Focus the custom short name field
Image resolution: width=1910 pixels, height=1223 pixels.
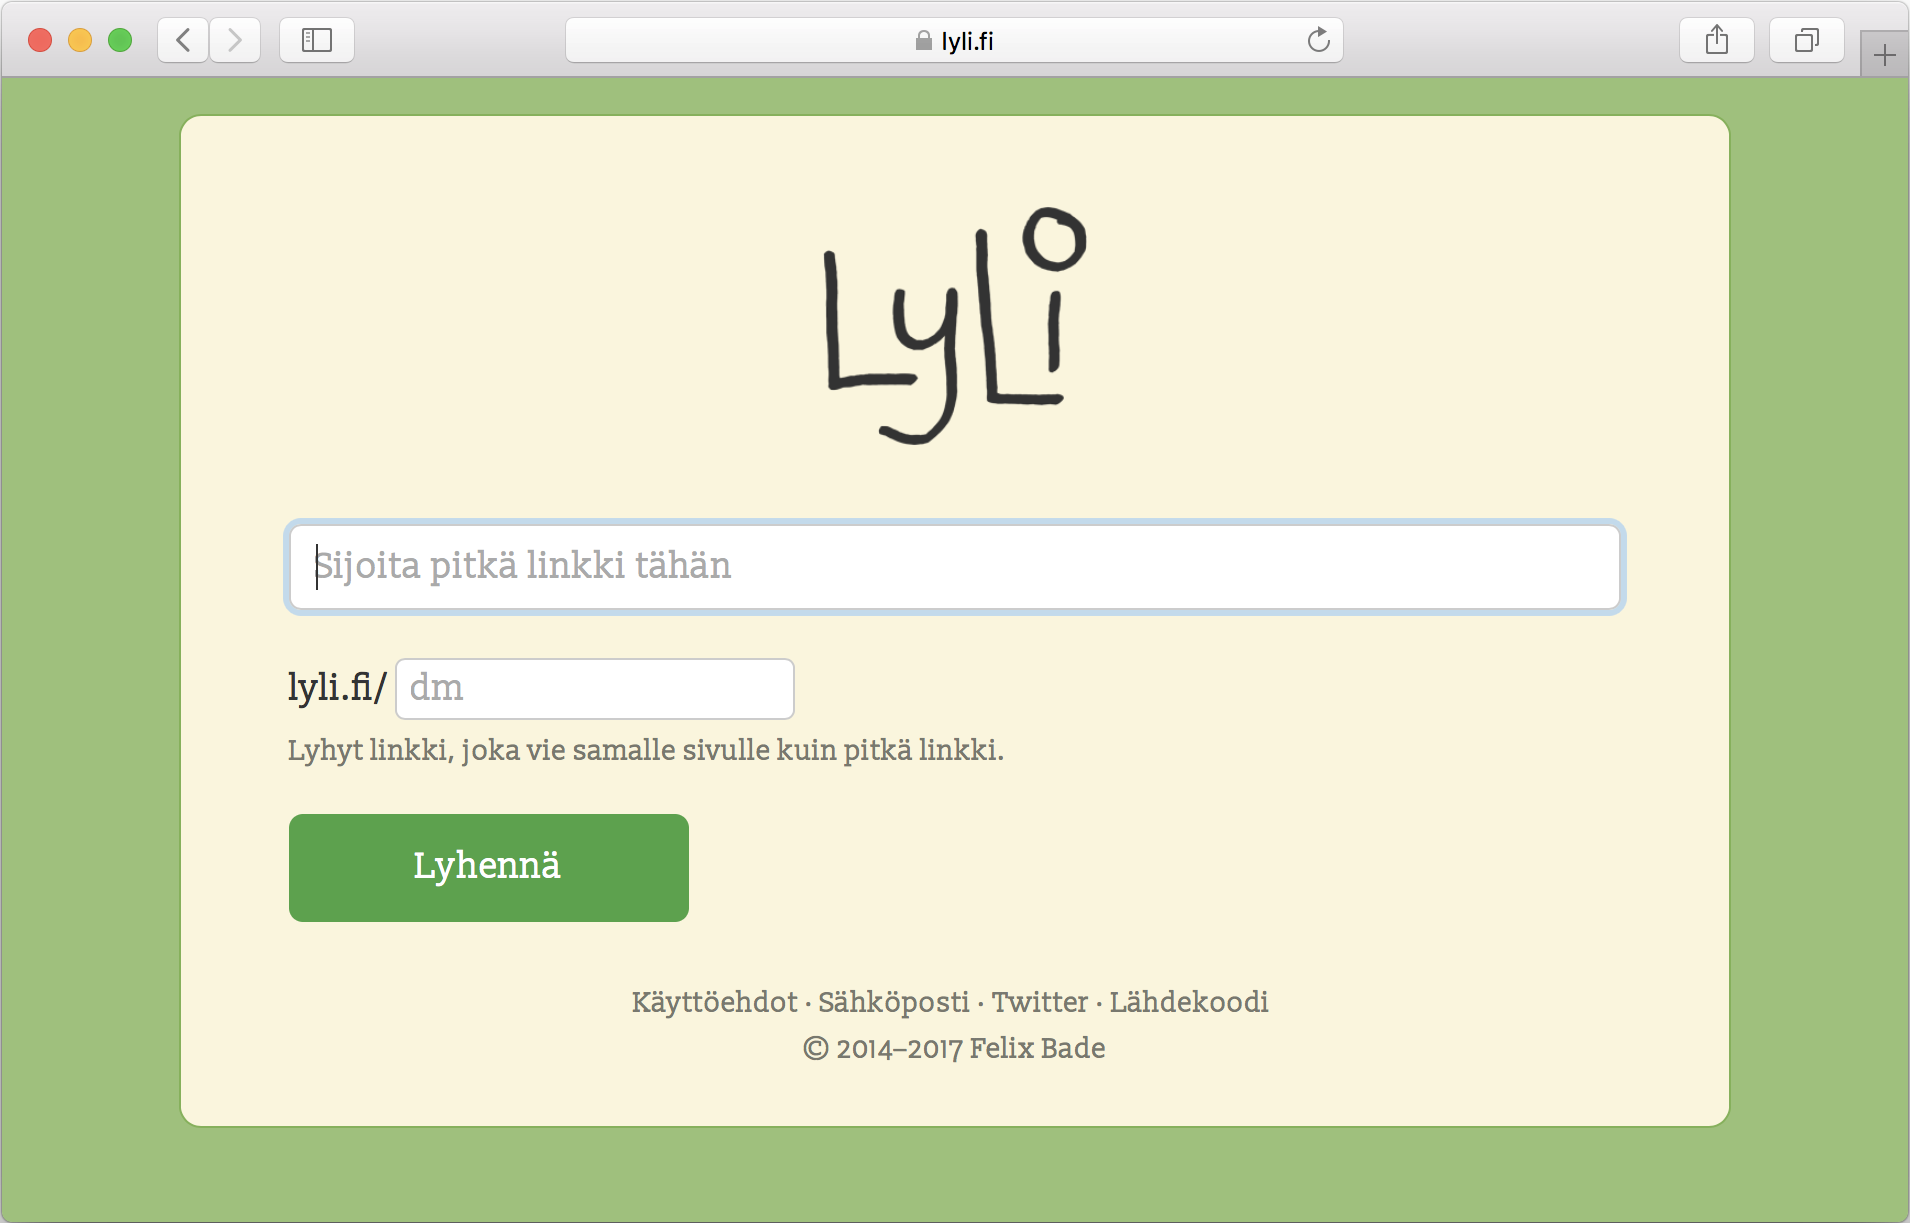(595, 688)
